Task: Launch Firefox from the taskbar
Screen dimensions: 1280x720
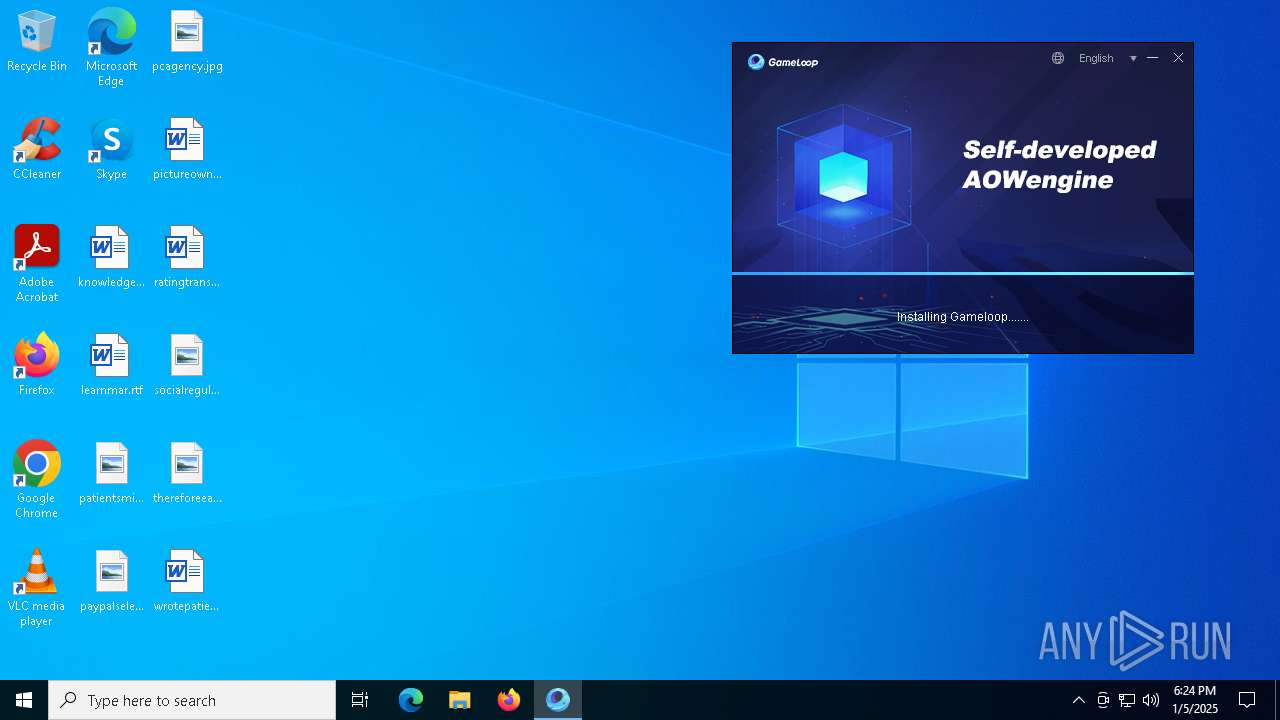Action: coord(509,700)
